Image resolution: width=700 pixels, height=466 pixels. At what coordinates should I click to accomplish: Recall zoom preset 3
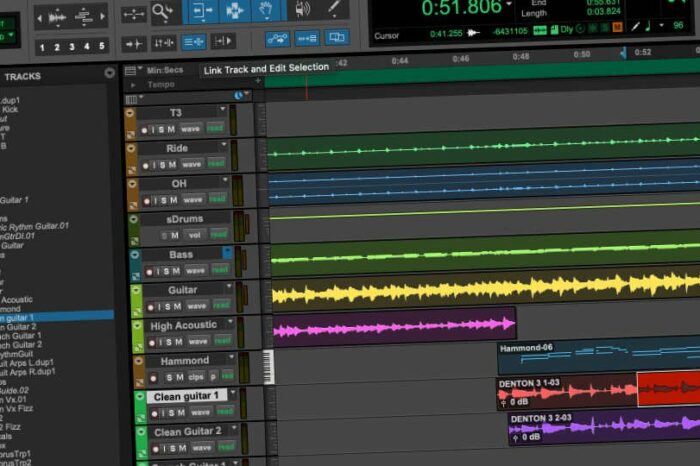coord(71,46)
